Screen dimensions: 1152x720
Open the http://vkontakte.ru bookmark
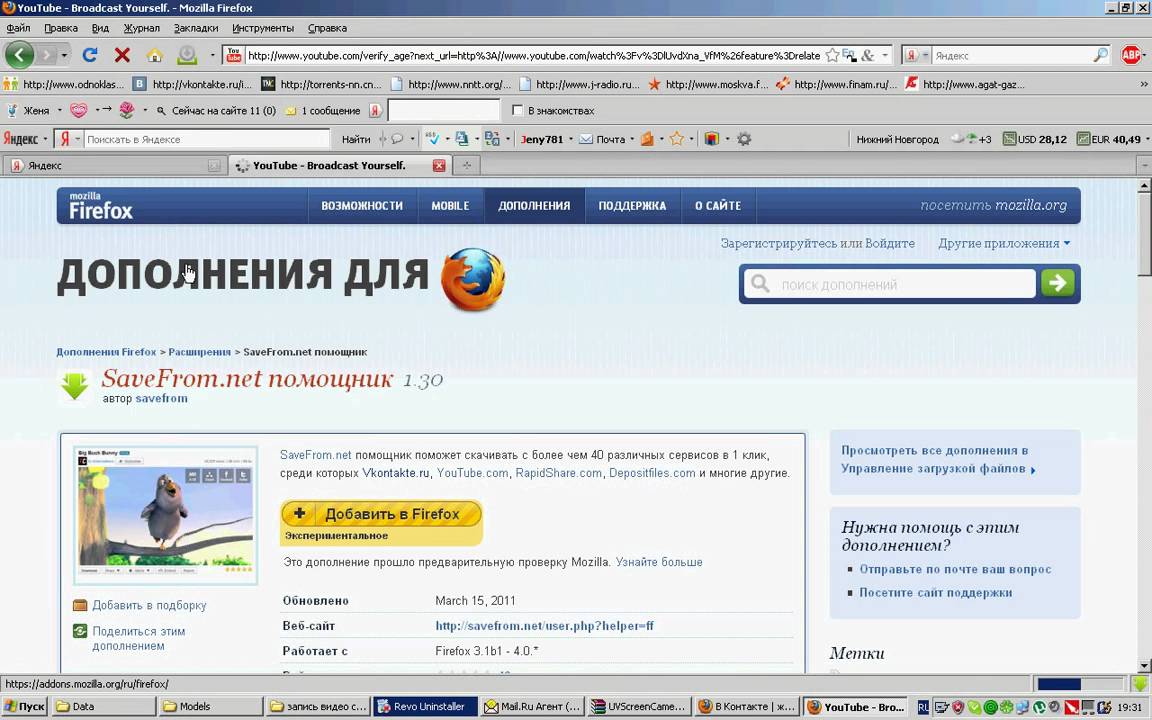pyautogui.click(x=192, y=84)
